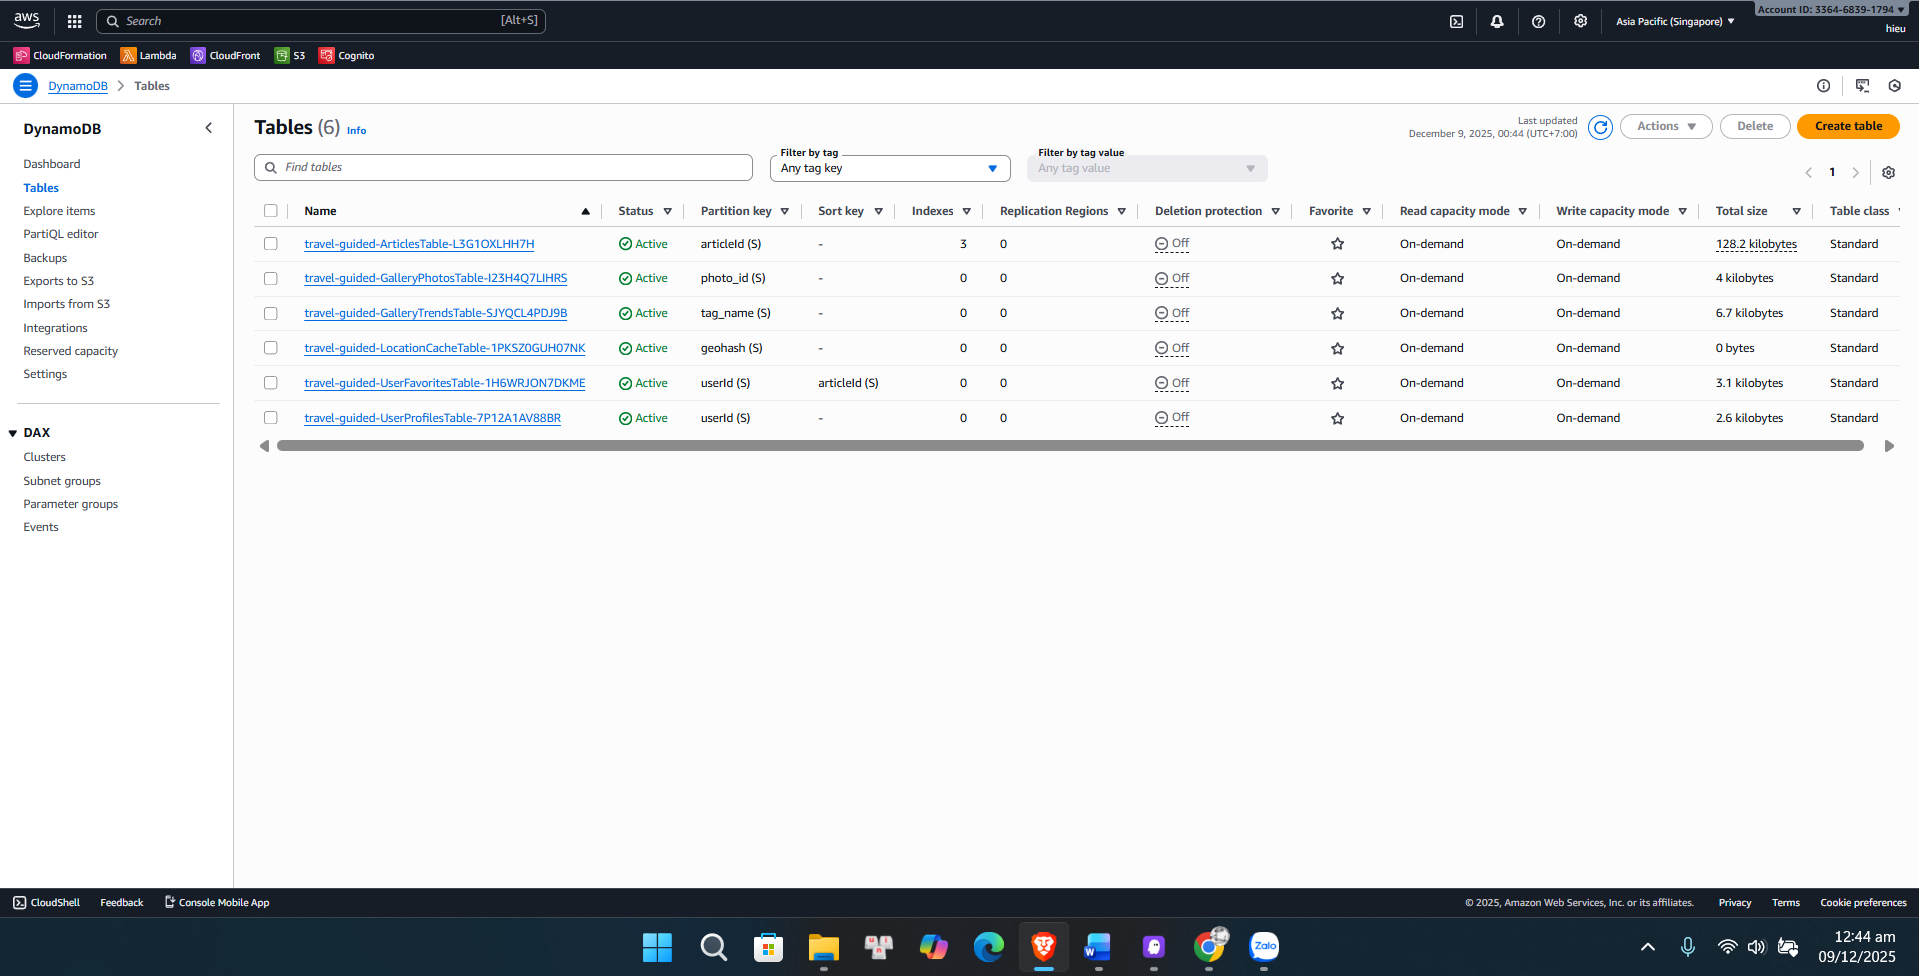Screen dimensions: 1919x976
Task: Open travel-guided-ArticlesTable details
Action: click(x=418, y=243)
